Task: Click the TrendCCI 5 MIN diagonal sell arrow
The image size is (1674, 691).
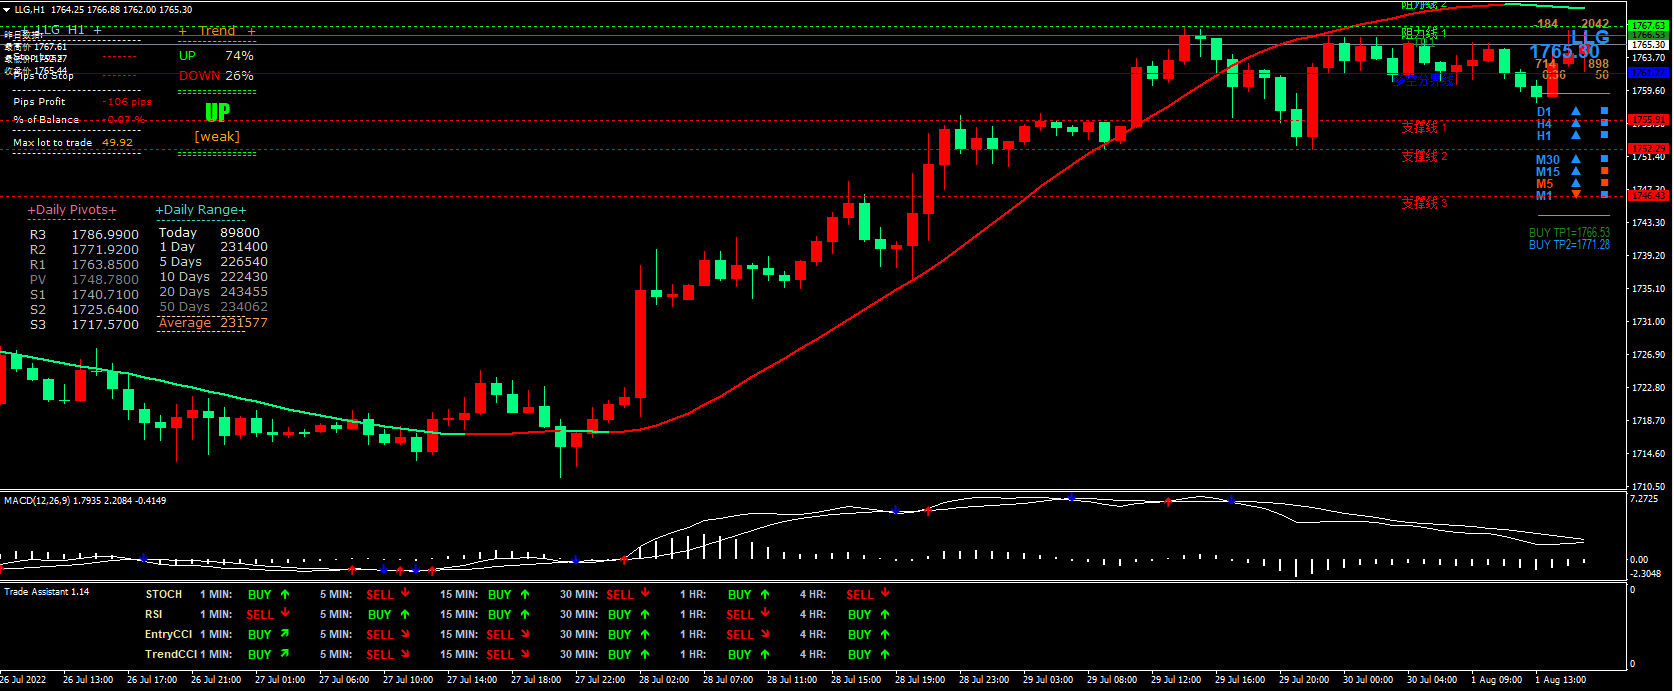Action: click(405, 654)
